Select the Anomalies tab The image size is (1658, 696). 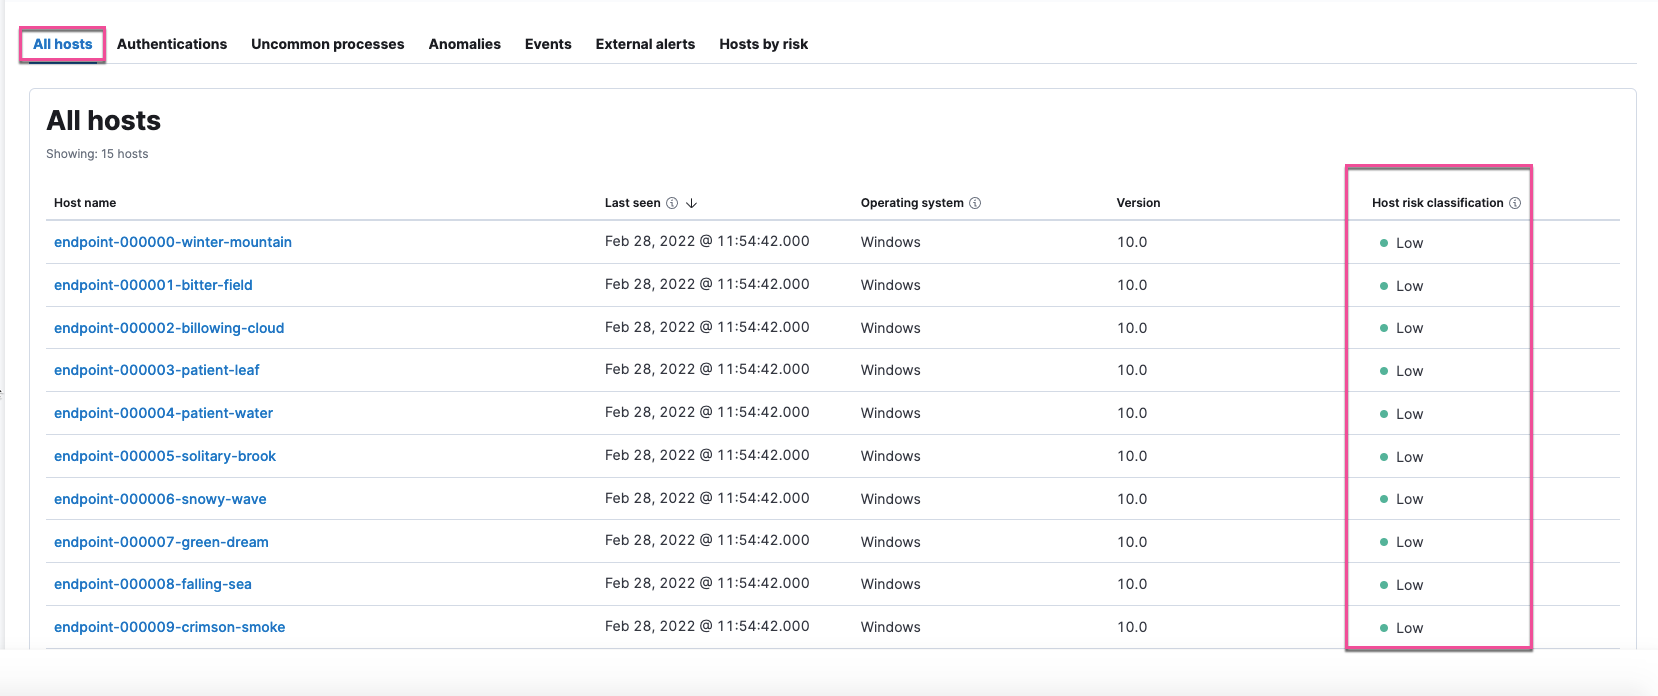[x=464, y=44]
